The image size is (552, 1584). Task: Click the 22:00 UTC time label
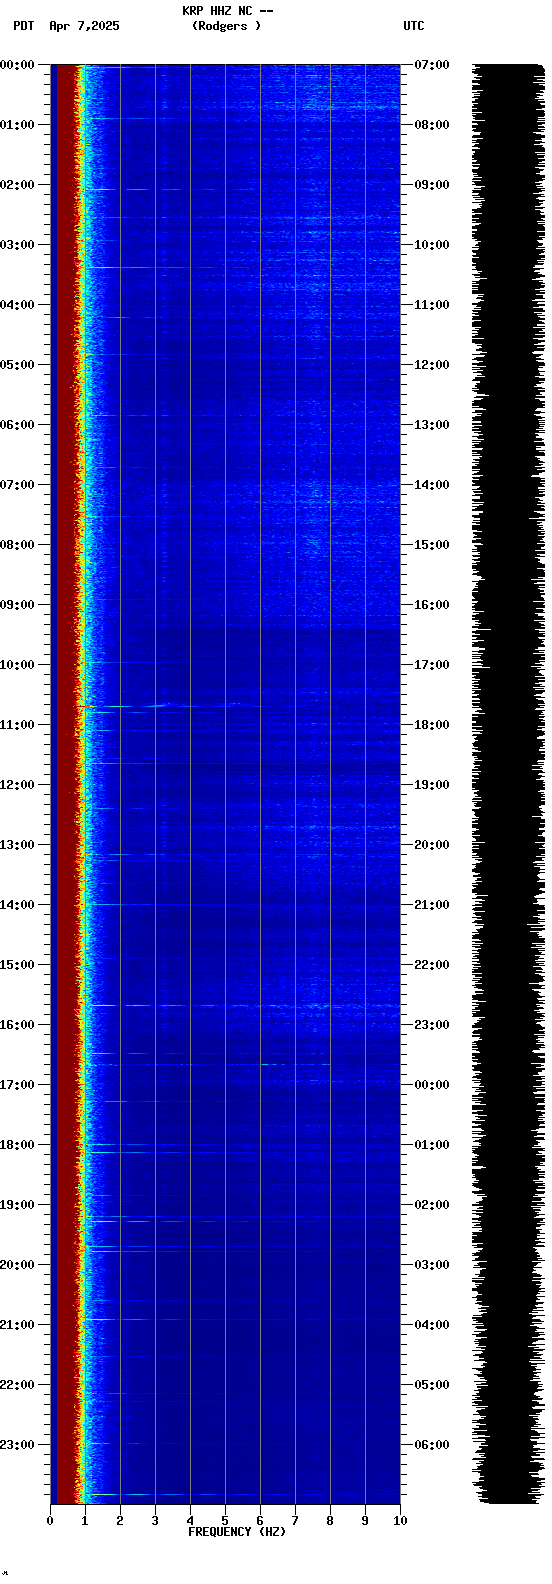(431, 965)
